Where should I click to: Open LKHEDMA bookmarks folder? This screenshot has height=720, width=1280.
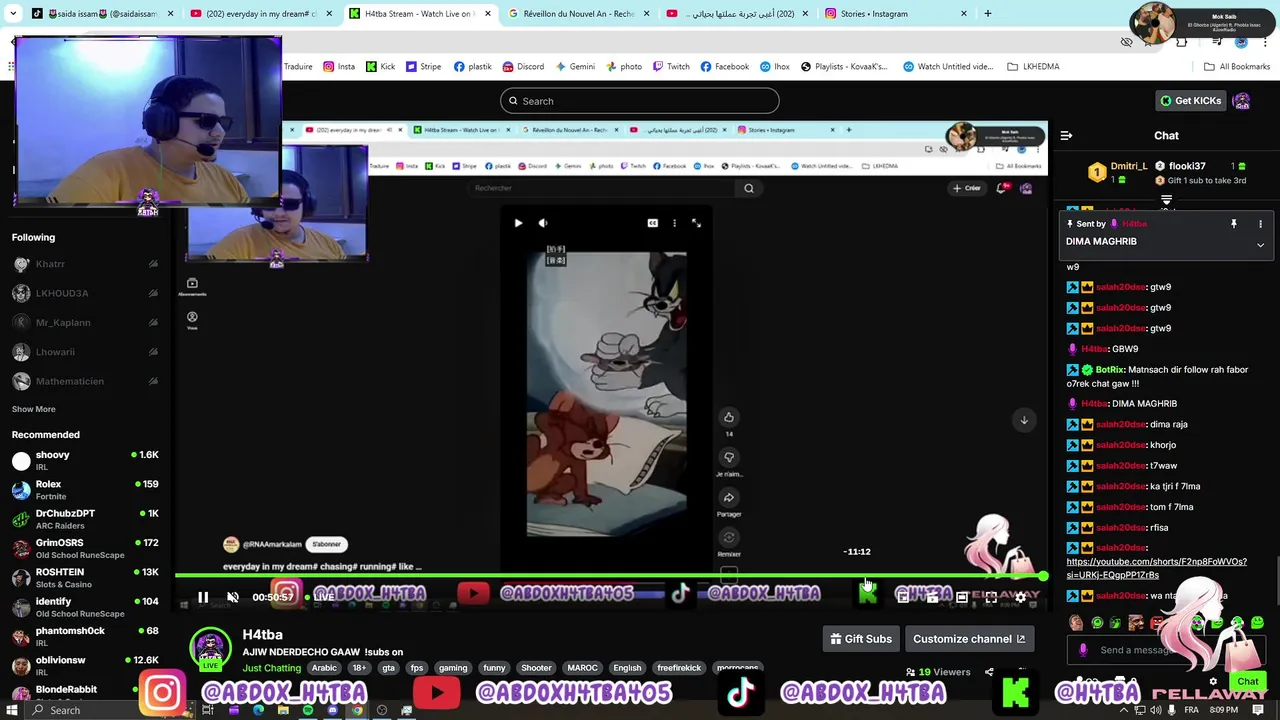1034,67
